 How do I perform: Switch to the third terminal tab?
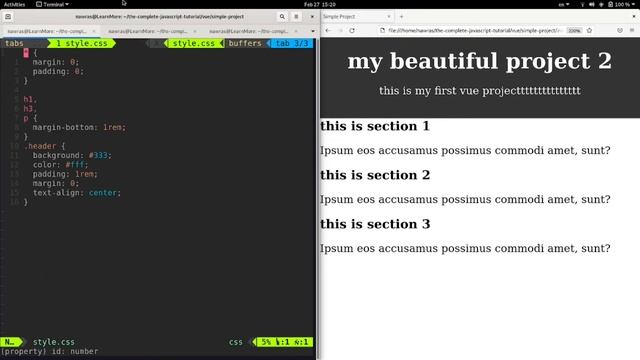coord(252,31)
